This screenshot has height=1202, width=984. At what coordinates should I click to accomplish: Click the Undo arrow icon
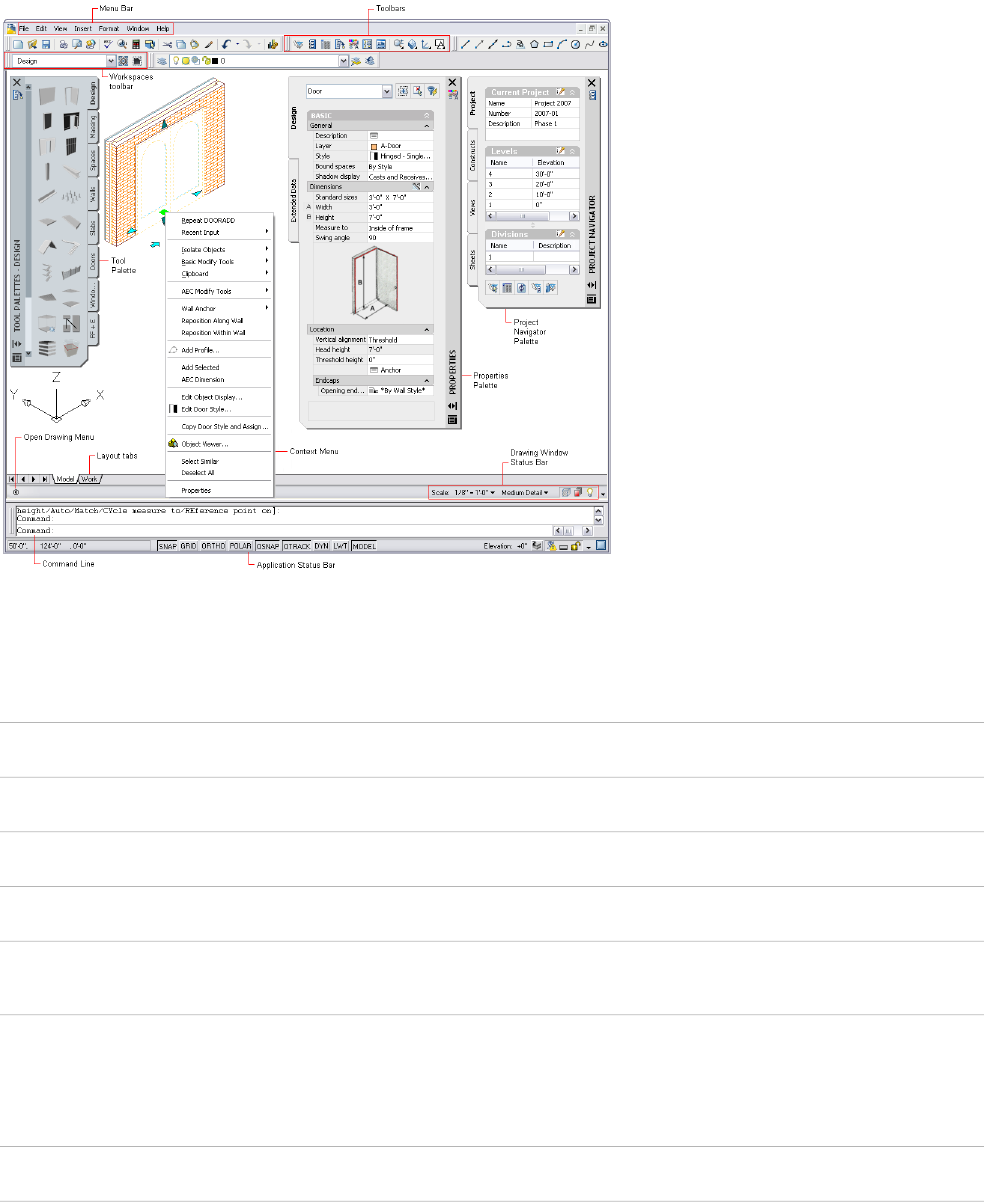tap(226, 44)
